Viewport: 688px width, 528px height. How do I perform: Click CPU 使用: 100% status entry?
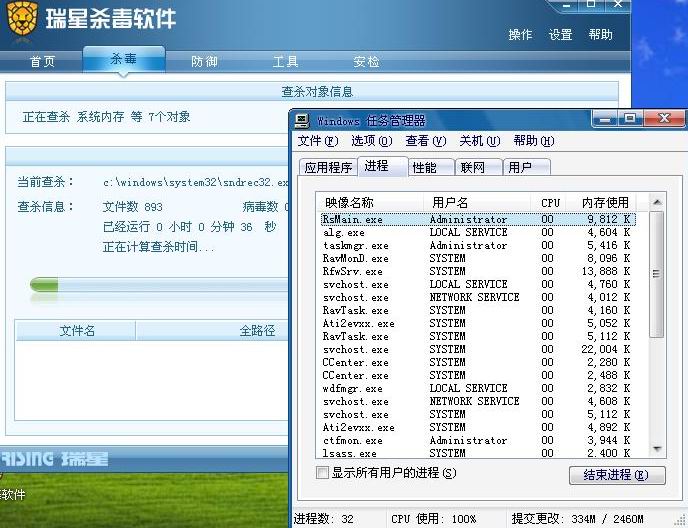point(434,519)
